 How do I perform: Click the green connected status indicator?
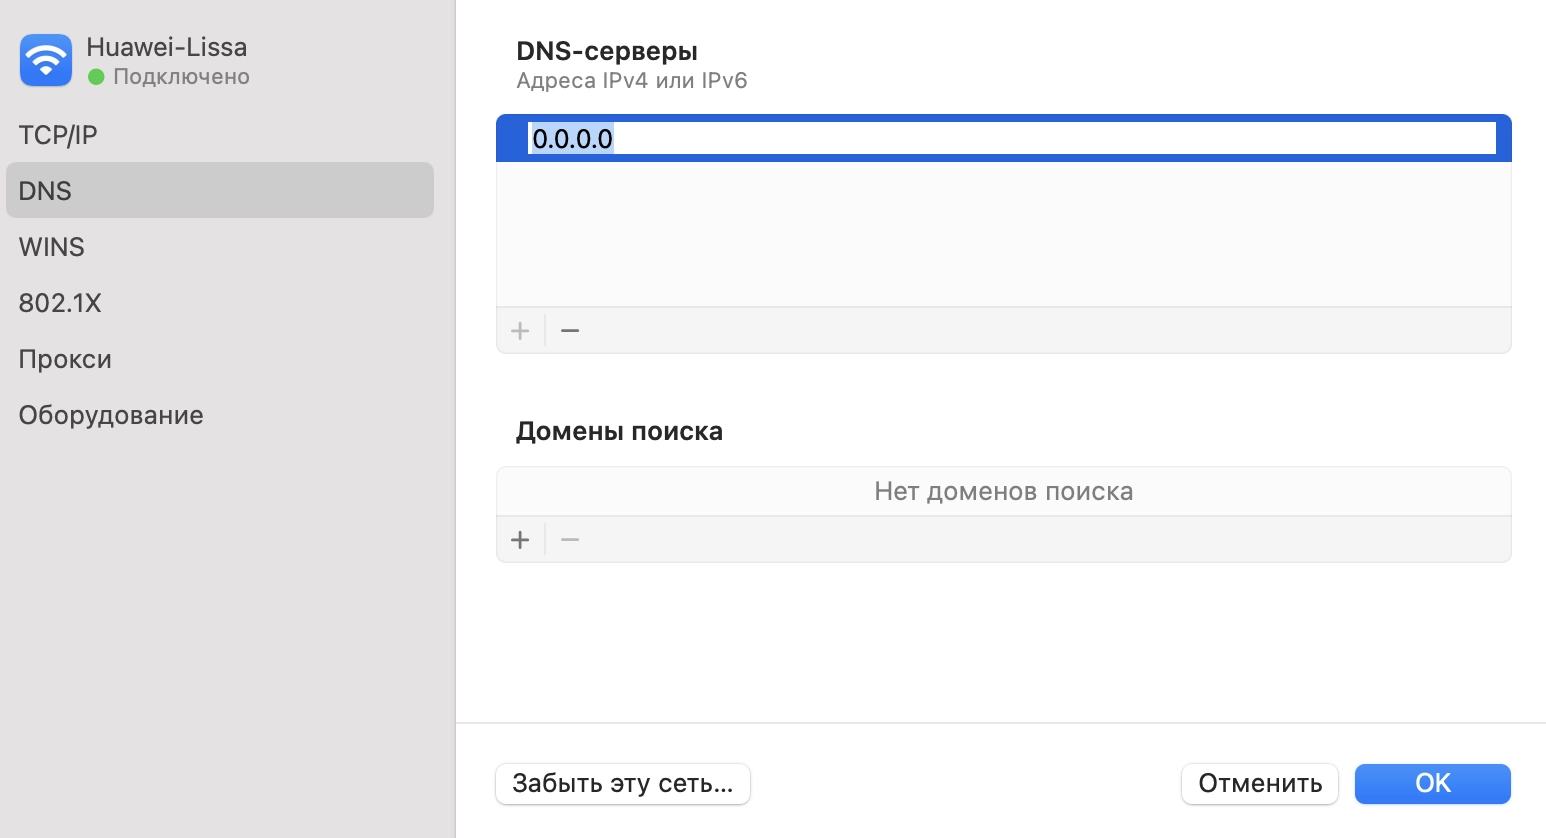[x=95, y=75]
